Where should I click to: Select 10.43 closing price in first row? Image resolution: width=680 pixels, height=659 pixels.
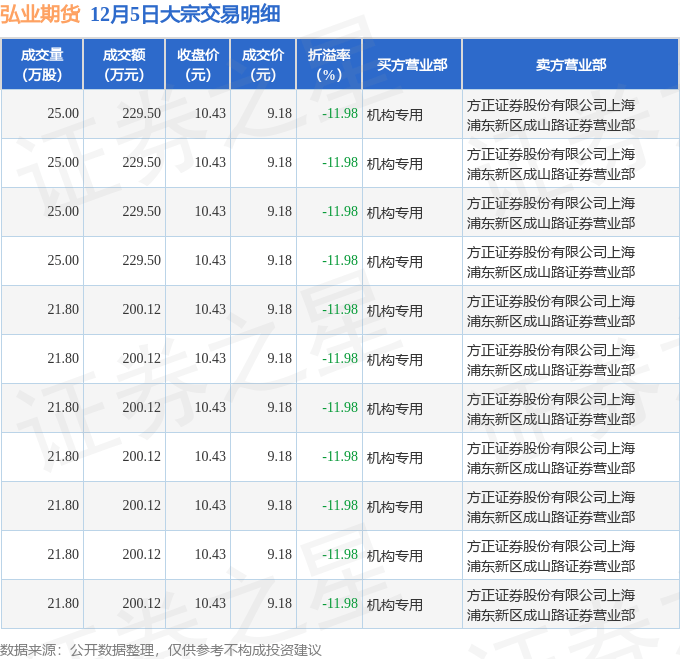click(210, 114)
